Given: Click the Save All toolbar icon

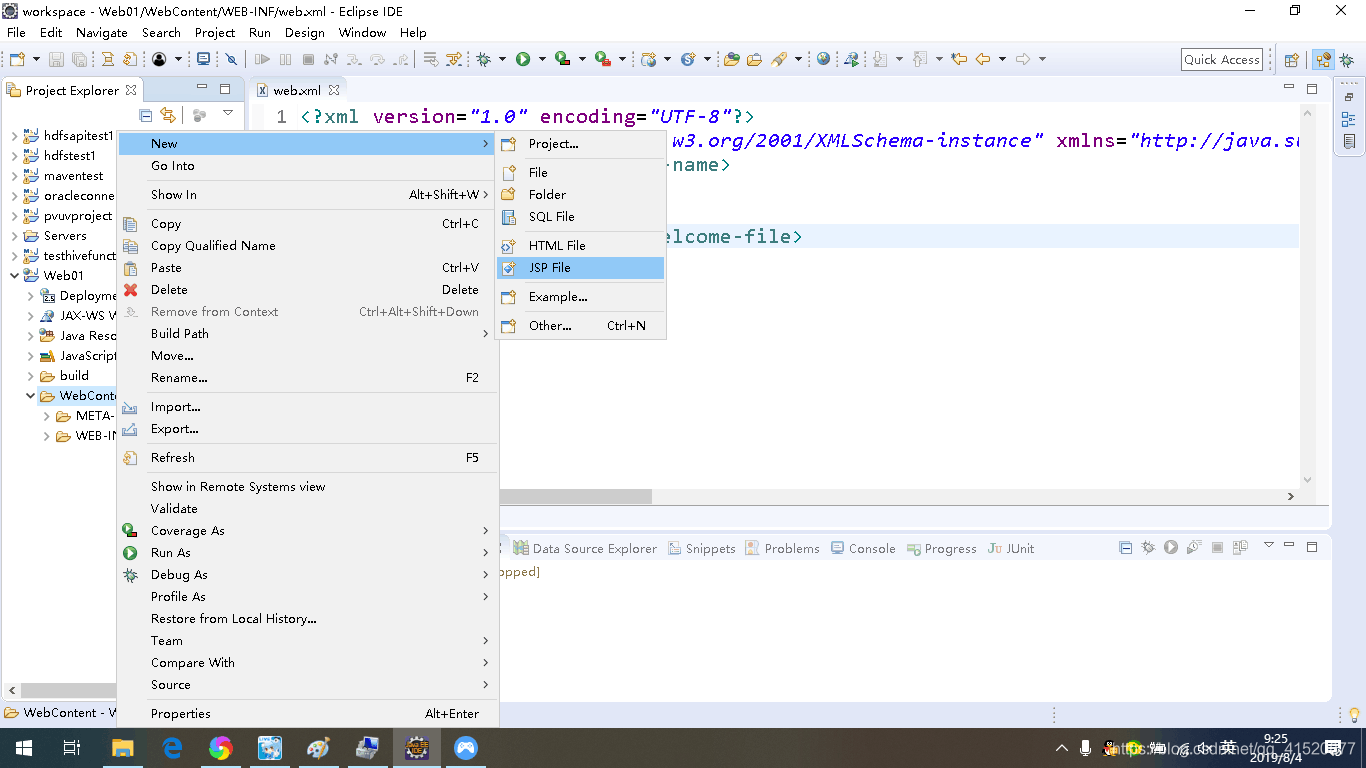Looking at the screenshot, I should 79,59.
